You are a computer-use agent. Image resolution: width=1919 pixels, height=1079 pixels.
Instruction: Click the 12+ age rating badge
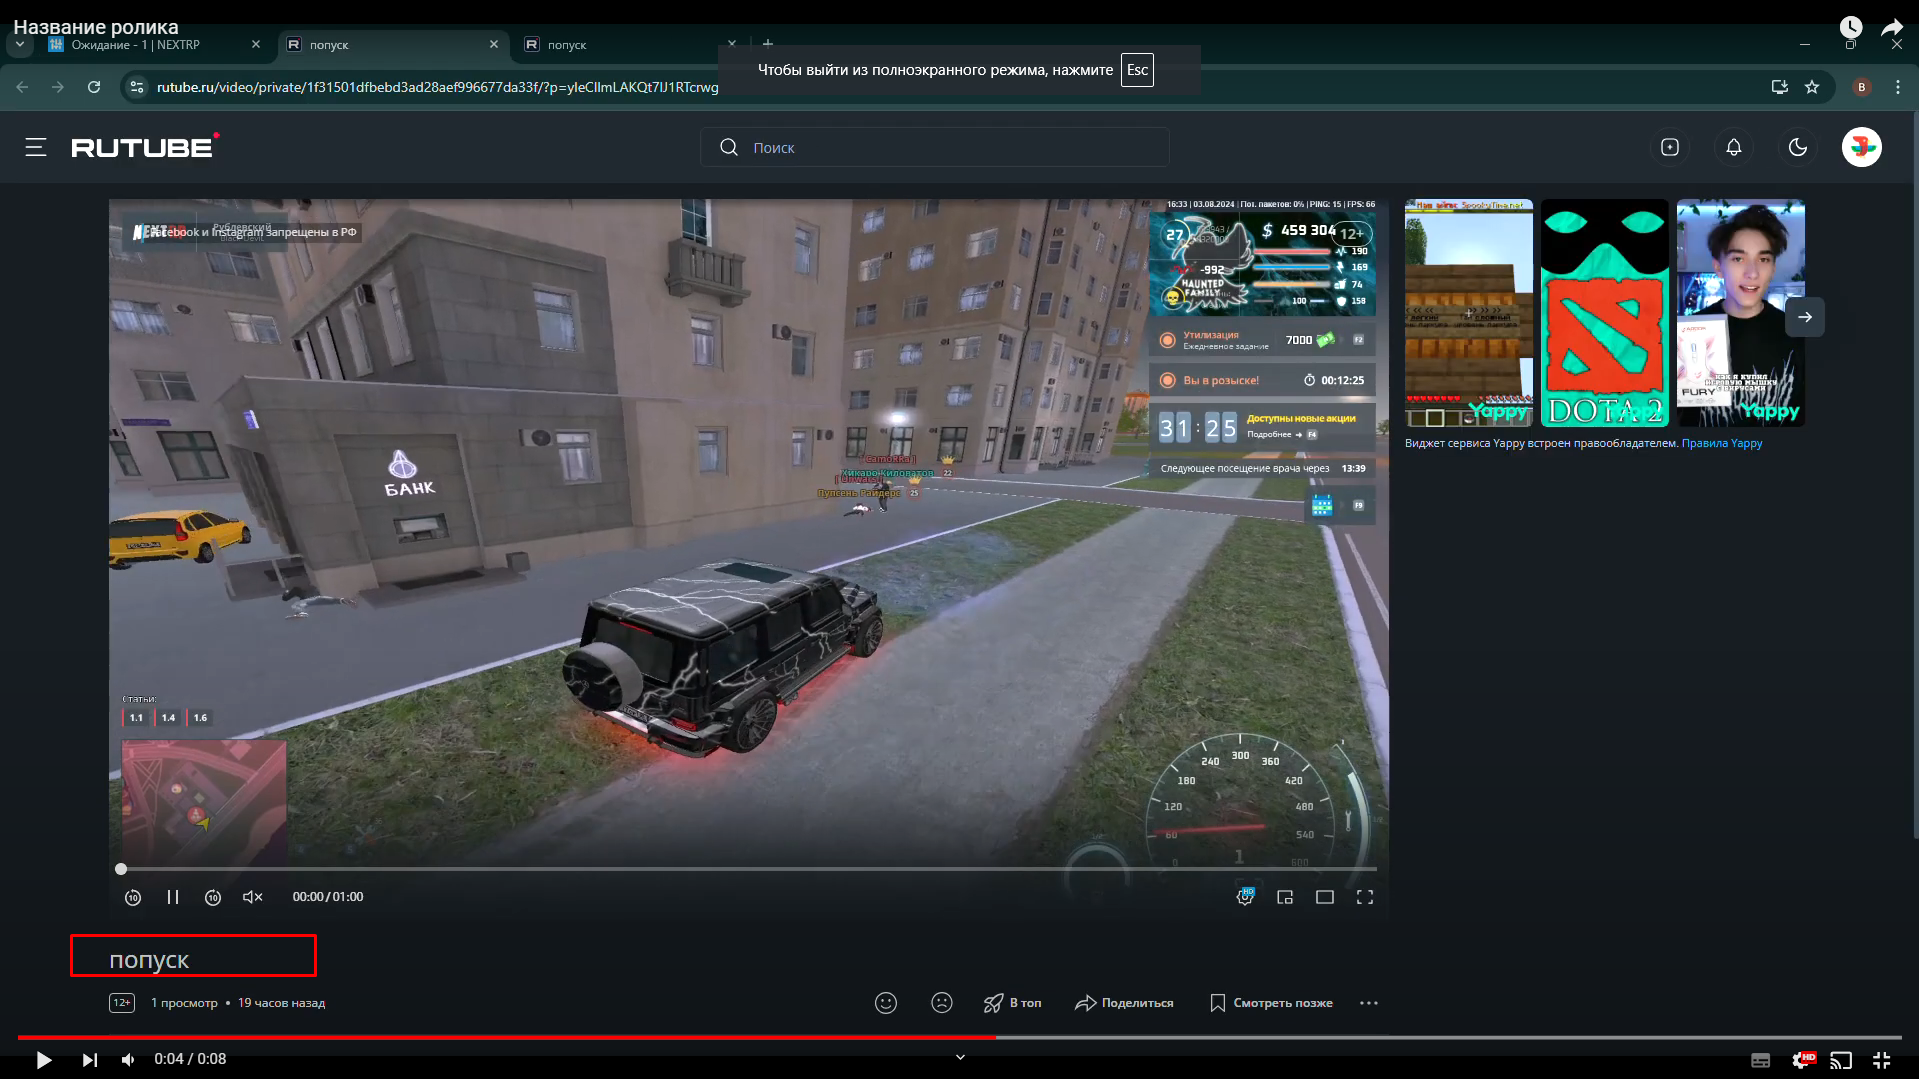point(122,1003)
